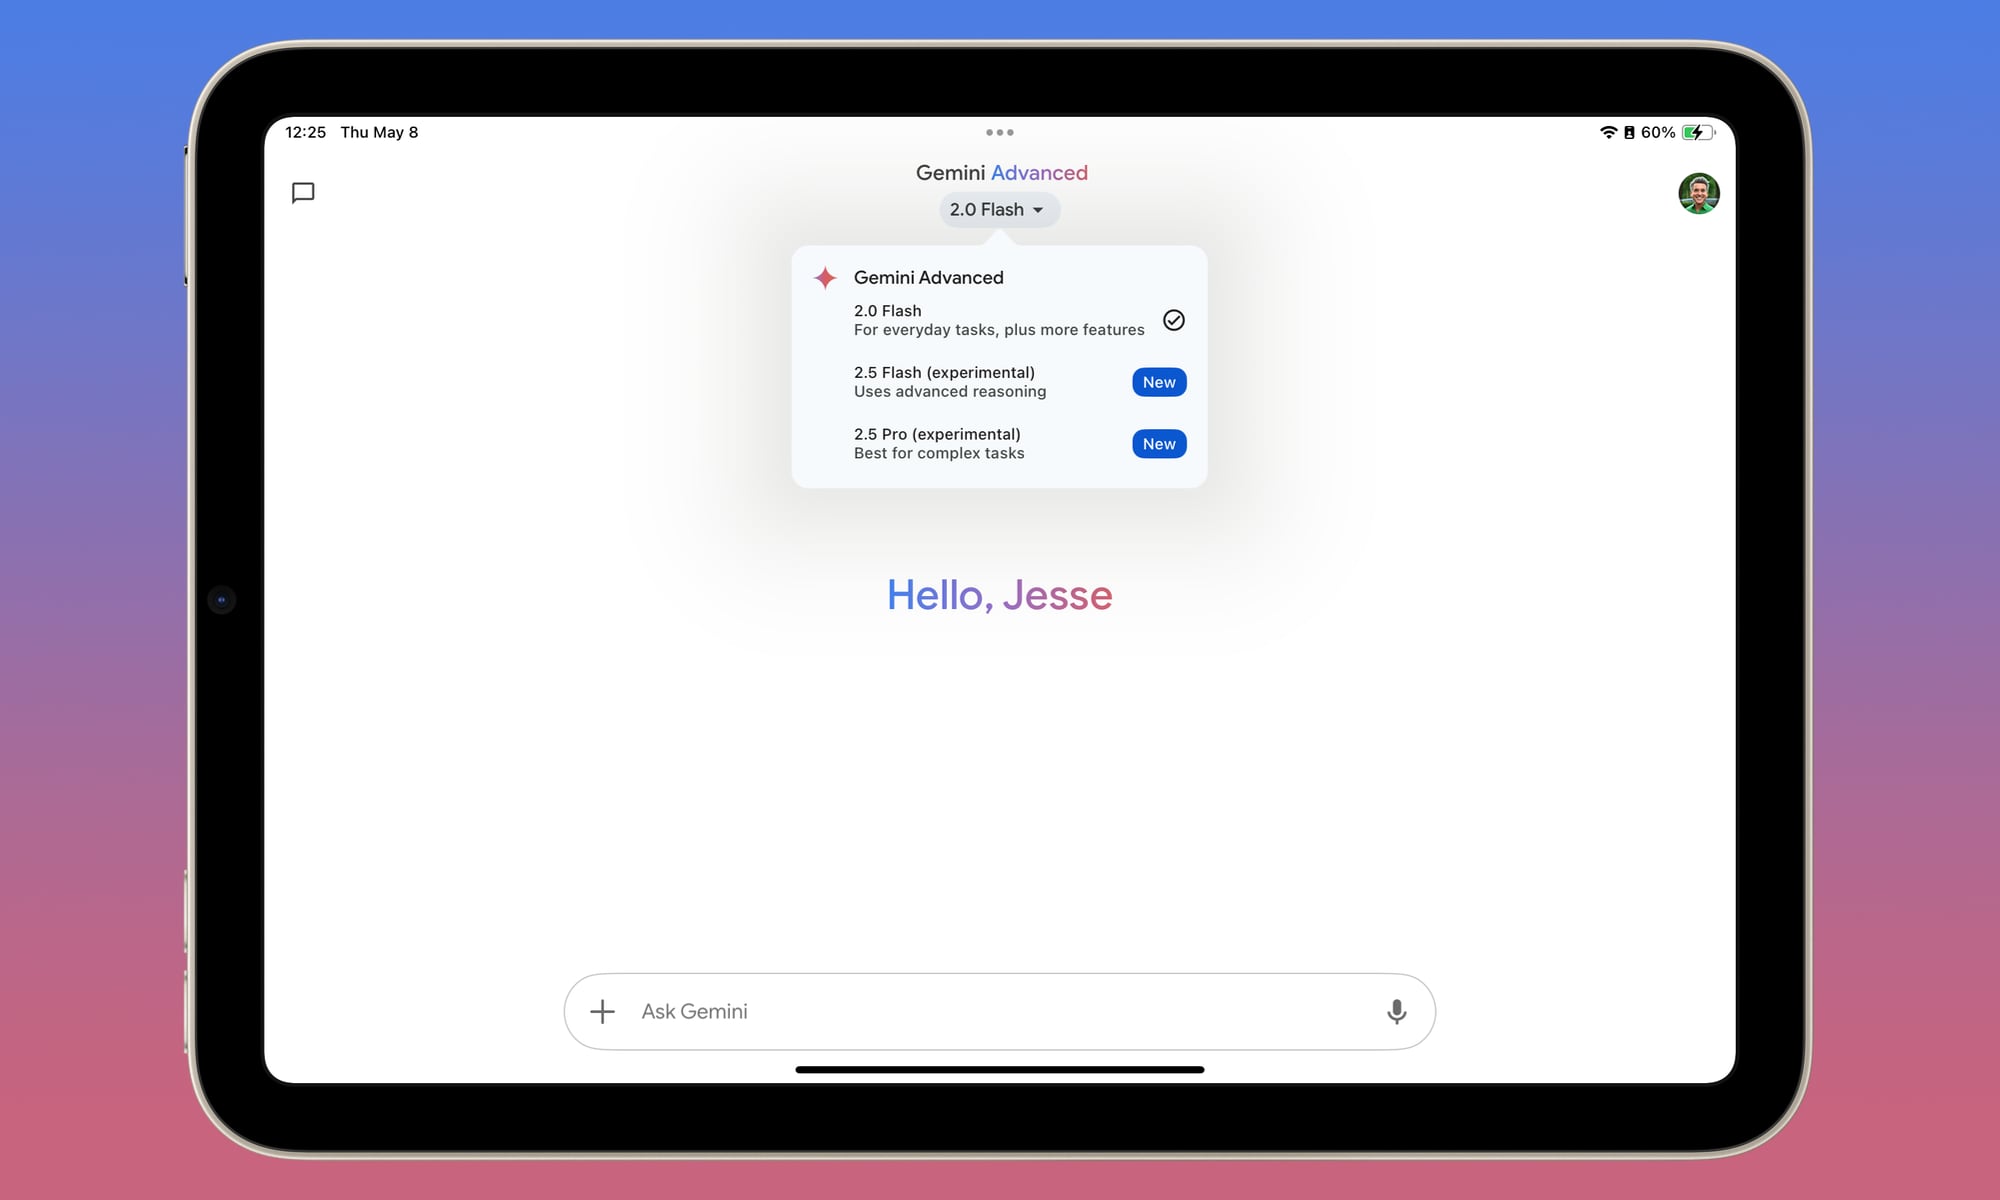Open the chat history panel
2000x1200 pixels.
pyautogui.click(x=303, y=193)
